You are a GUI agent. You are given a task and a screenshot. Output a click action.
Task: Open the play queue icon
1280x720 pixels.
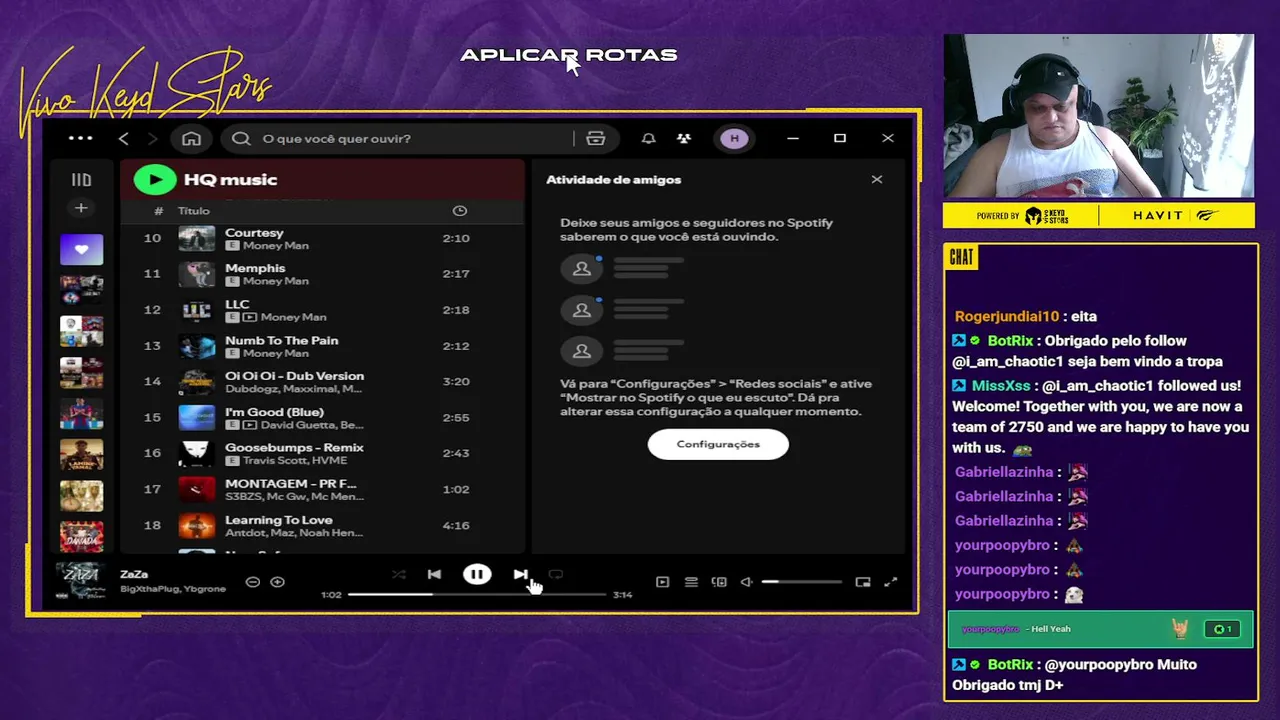point(691,582)
